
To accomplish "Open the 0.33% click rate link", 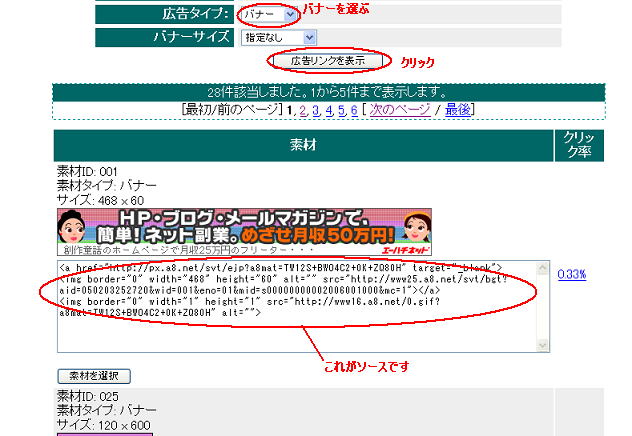I will 572,274.
